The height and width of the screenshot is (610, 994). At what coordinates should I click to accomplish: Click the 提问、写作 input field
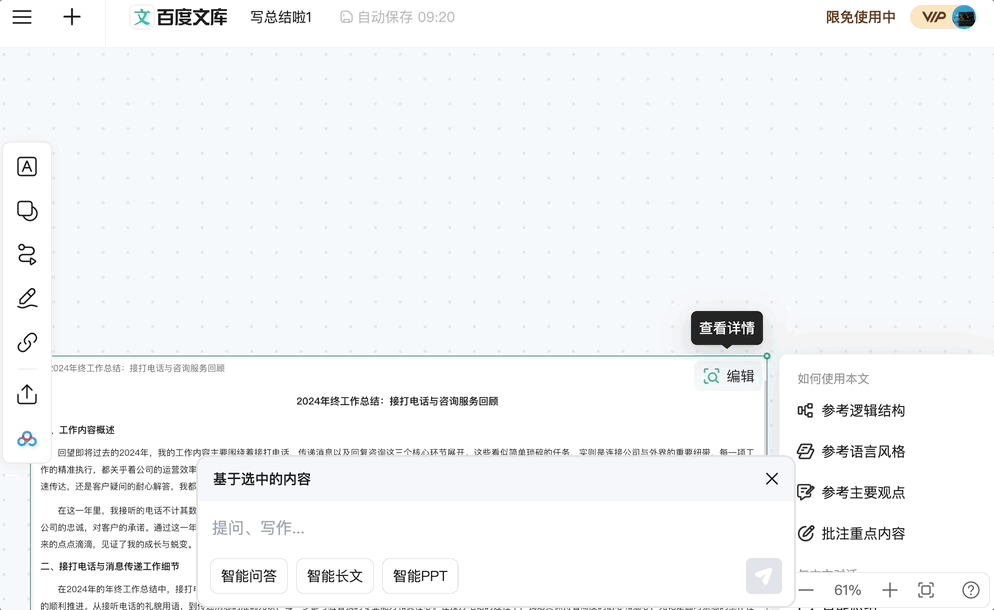(x=400, y=528)
